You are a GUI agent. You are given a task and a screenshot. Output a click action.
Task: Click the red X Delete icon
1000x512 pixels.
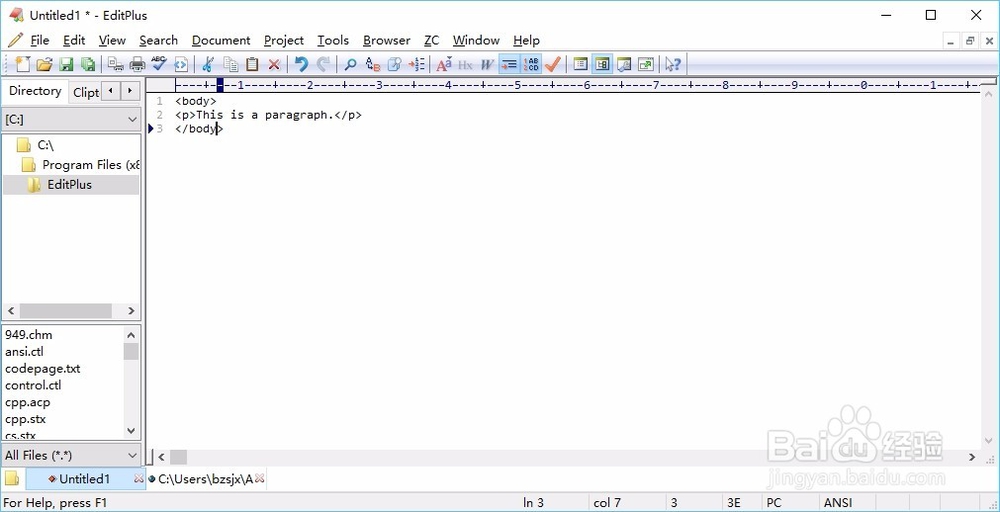coord(274,64)
